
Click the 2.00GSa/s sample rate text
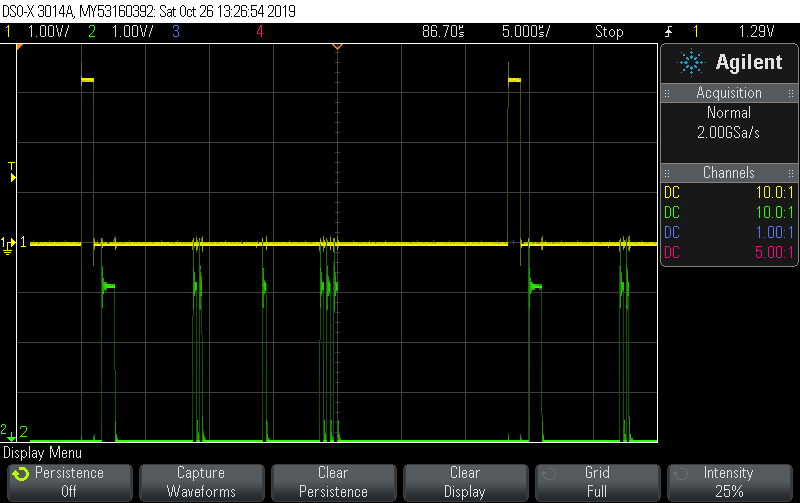pos(729,133)
